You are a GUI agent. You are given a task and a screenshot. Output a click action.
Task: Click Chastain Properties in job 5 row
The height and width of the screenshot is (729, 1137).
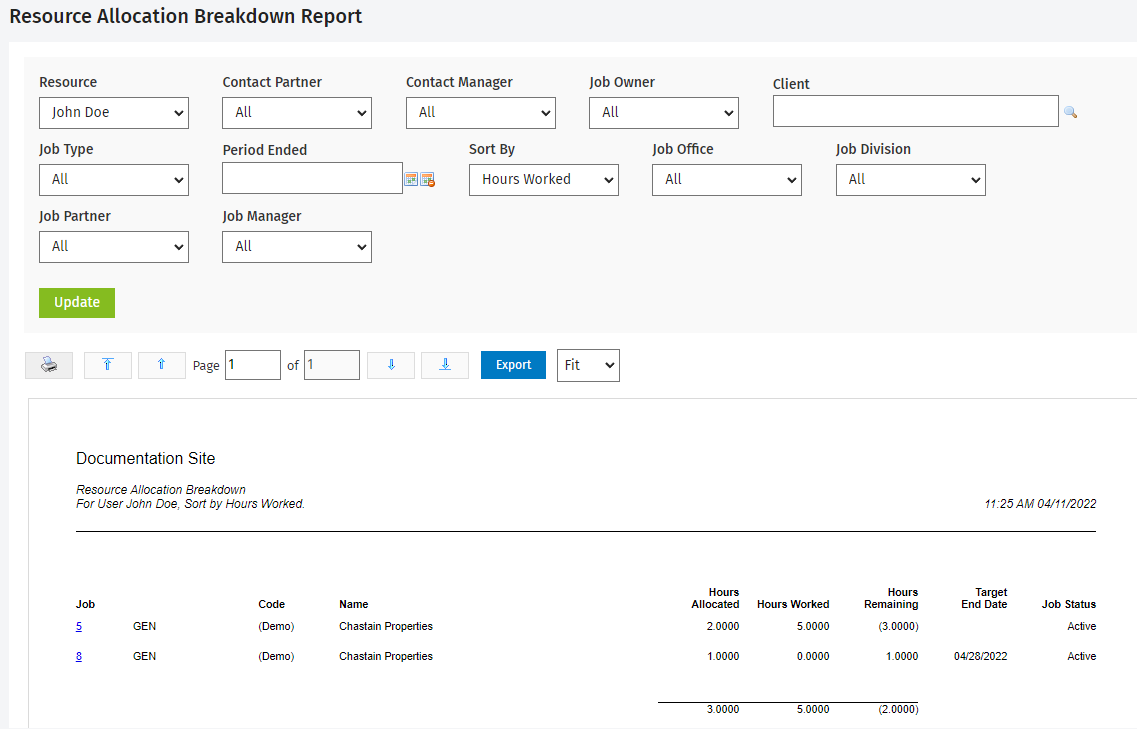(x=386, y=626)
